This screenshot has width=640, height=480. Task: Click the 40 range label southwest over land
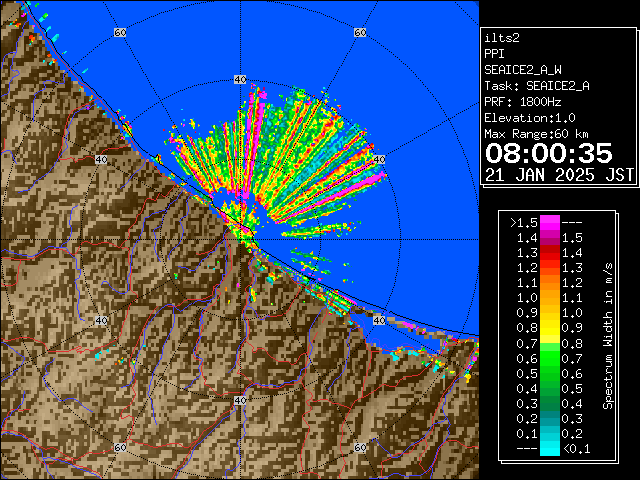coord(101,320)
